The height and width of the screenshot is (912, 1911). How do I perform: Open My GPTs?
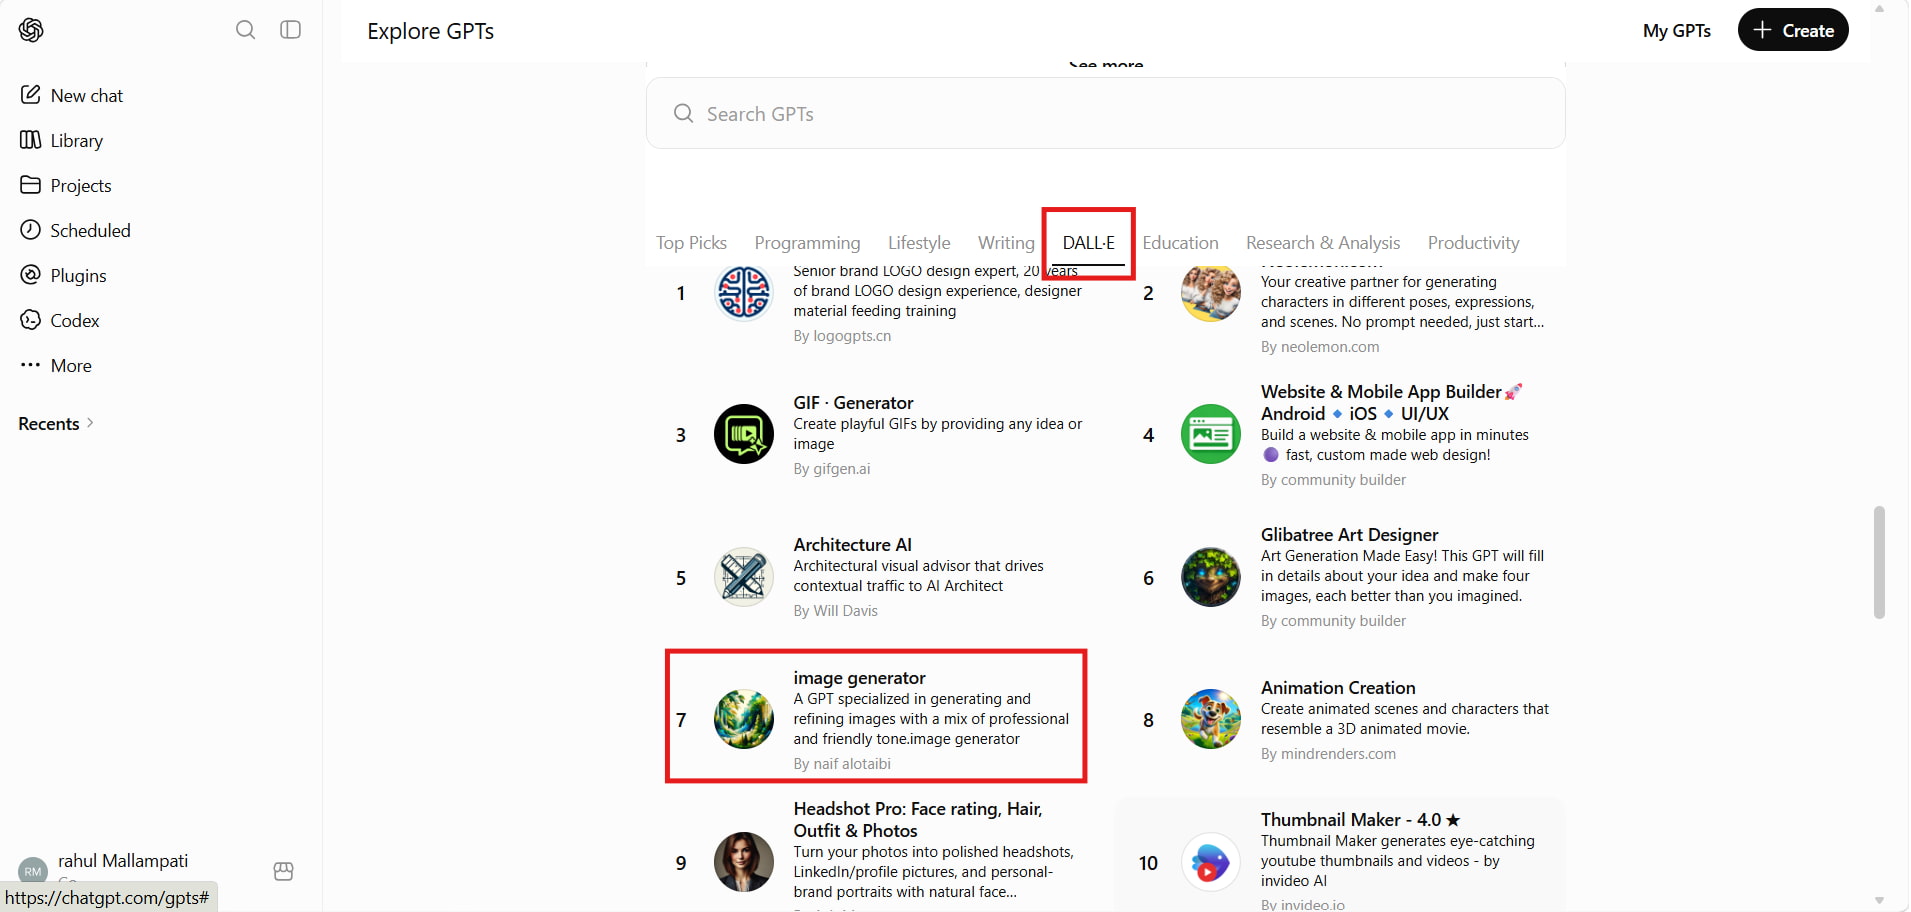tap(1677, 31)
